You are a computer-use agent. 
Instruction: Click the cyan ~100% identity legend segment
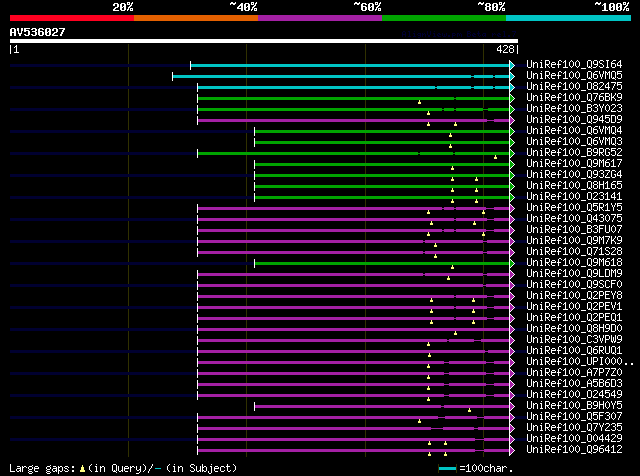tap(569, 18)
